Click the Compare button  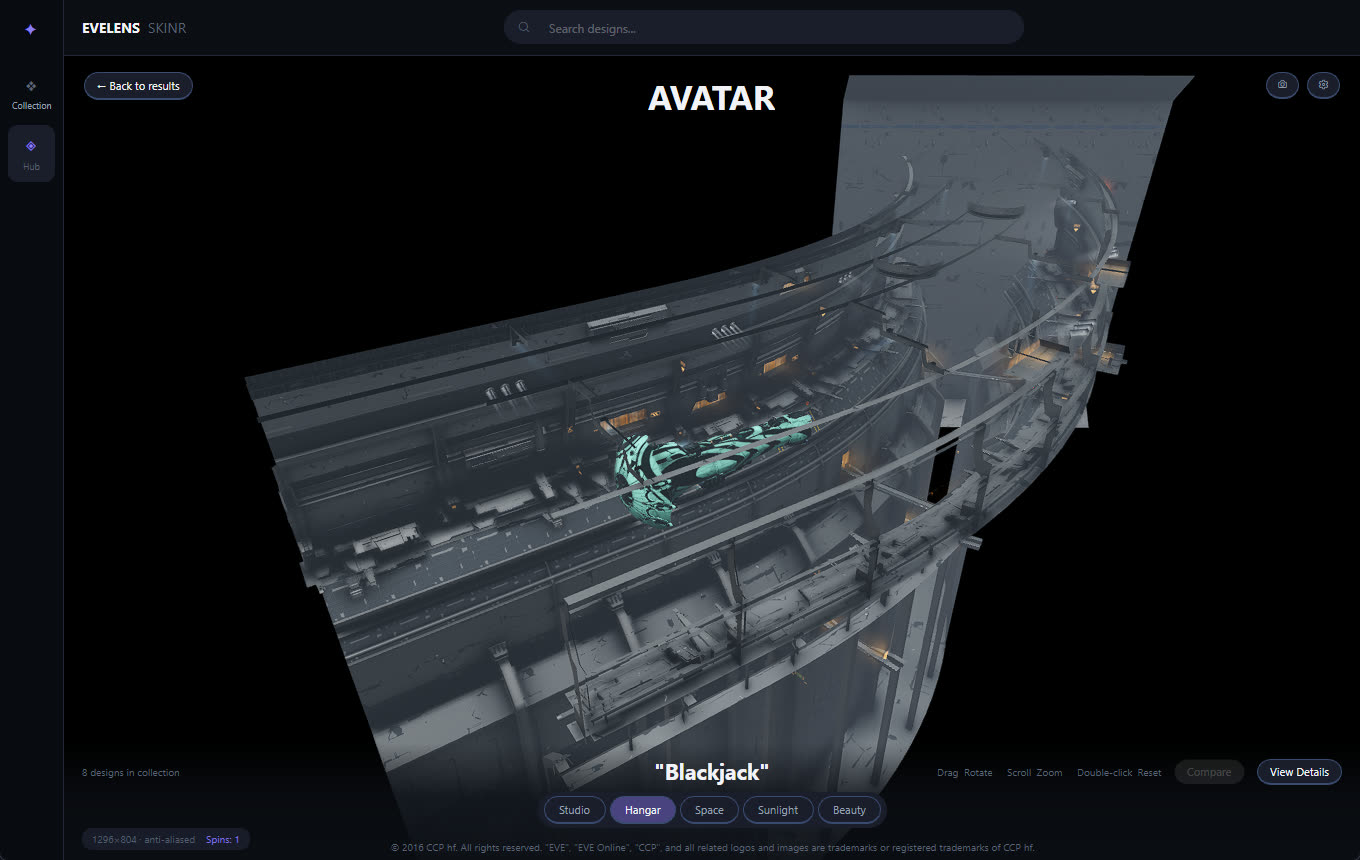coord(1209,772)
